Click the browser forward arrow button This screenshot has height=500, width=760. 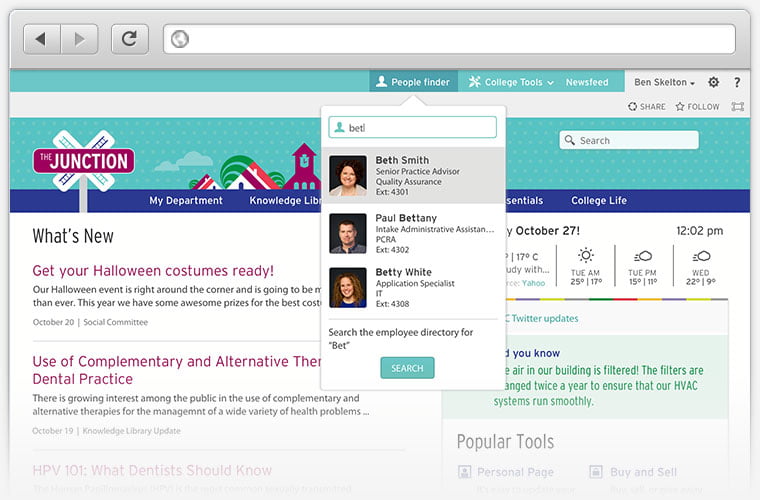click(79, 39)
